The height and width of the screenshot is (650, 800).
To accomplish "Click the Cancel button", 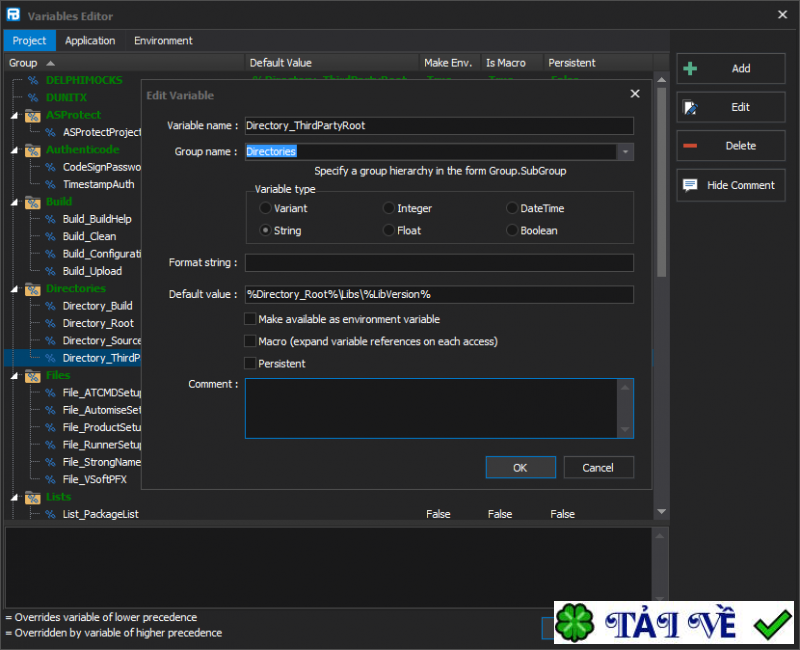I will [598, 468].
